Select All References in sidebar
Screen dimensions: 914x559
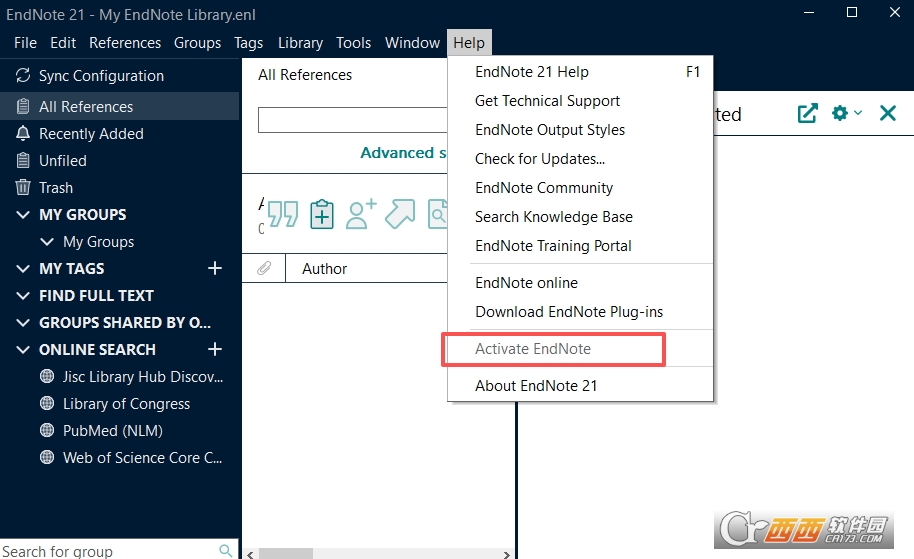[119, 107]
